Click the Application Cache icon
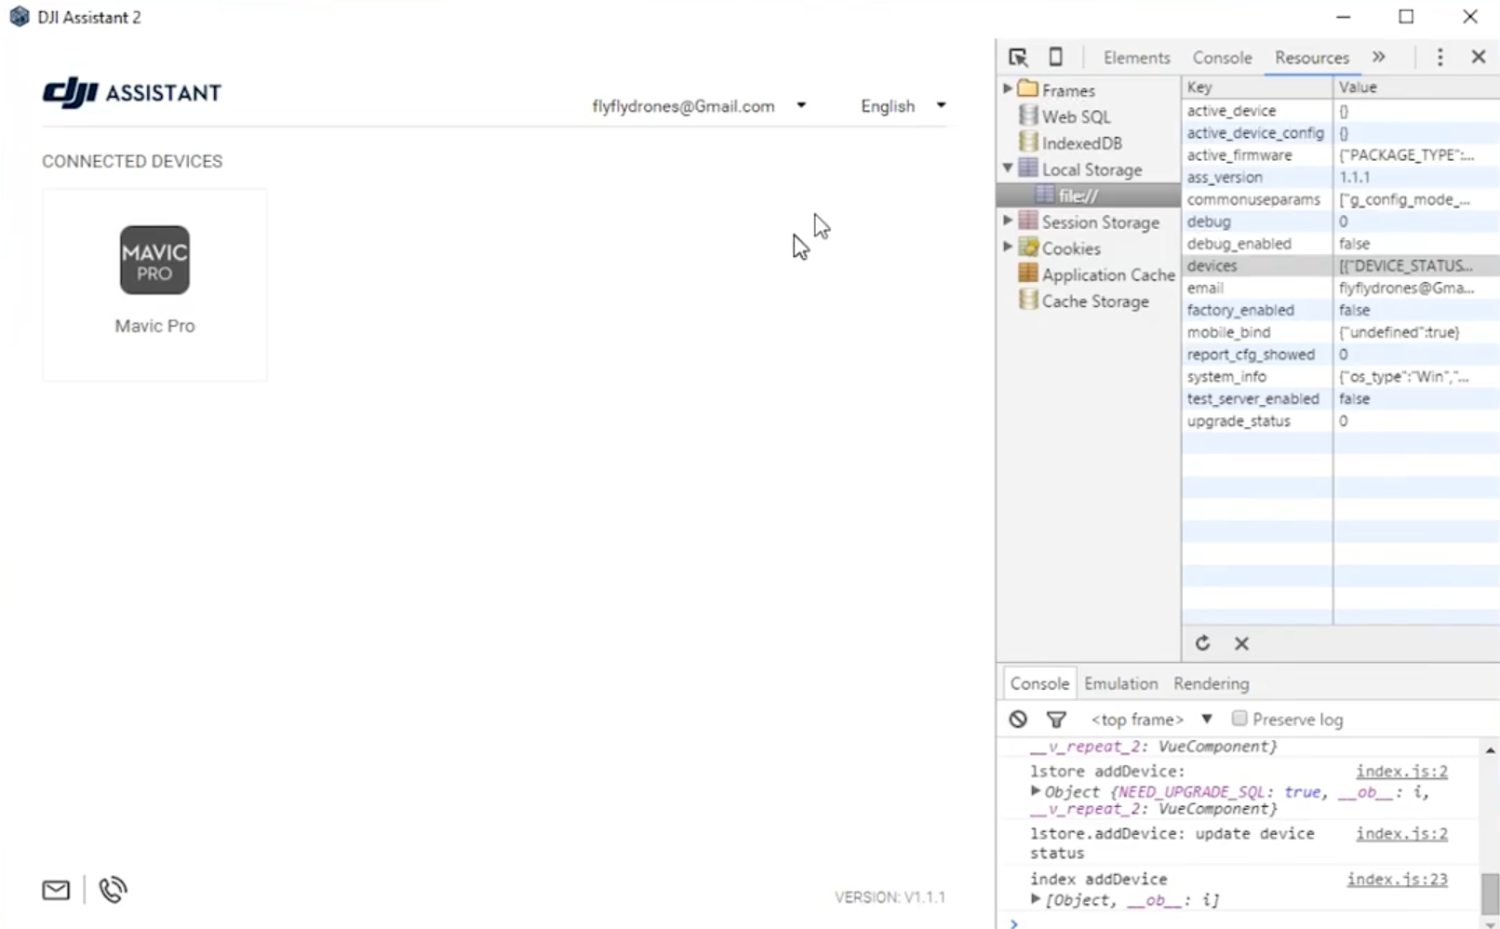Image resolution: width=1500 pixels, height=929 pixels. pos(1028,273)
